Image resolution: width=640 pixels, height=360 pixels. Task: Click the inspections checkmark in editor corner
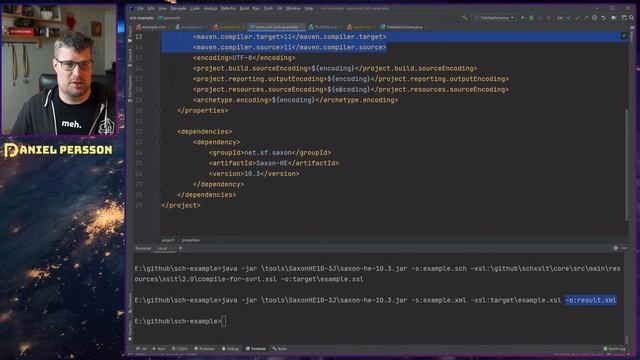point(624,36)
